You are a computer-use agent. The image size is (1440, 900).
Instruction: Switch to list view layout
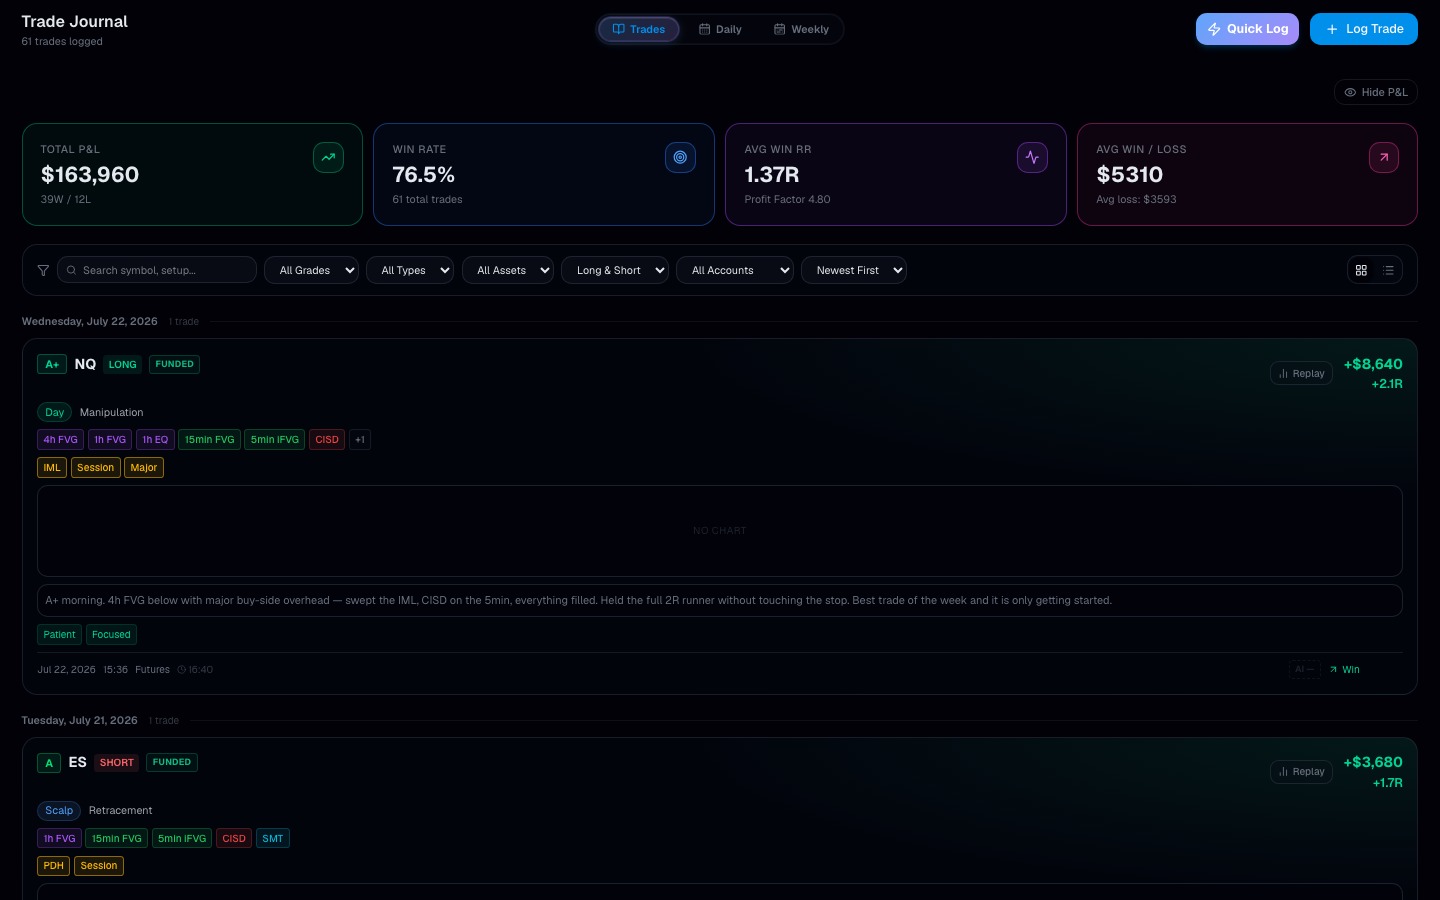coord(1388,270)
